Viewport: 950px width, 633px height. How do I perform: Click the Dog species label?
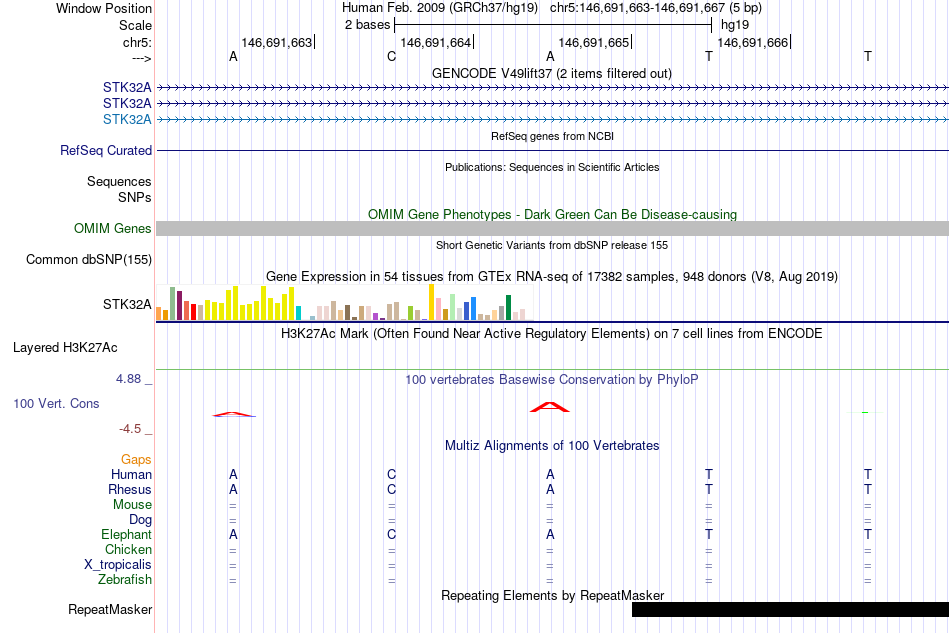click(x=140, y=520)
